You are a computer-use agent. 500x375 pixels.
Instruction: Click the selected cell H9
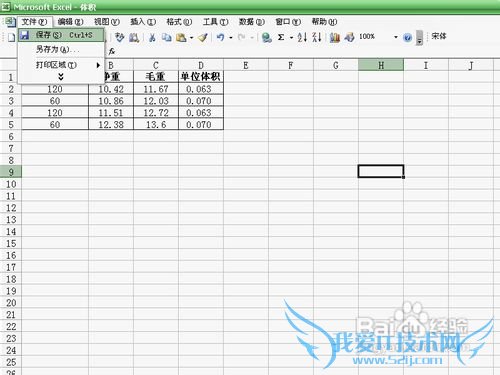coord(381,171)
